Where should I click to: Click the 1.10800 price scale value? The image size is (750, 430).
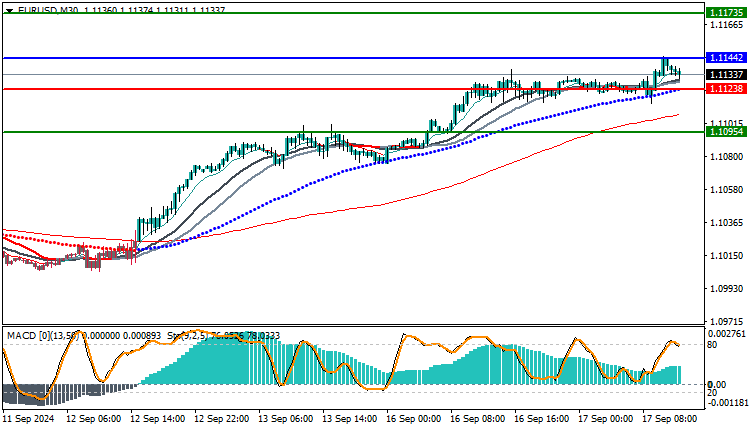pyautogui.click(x=727, y=156)
